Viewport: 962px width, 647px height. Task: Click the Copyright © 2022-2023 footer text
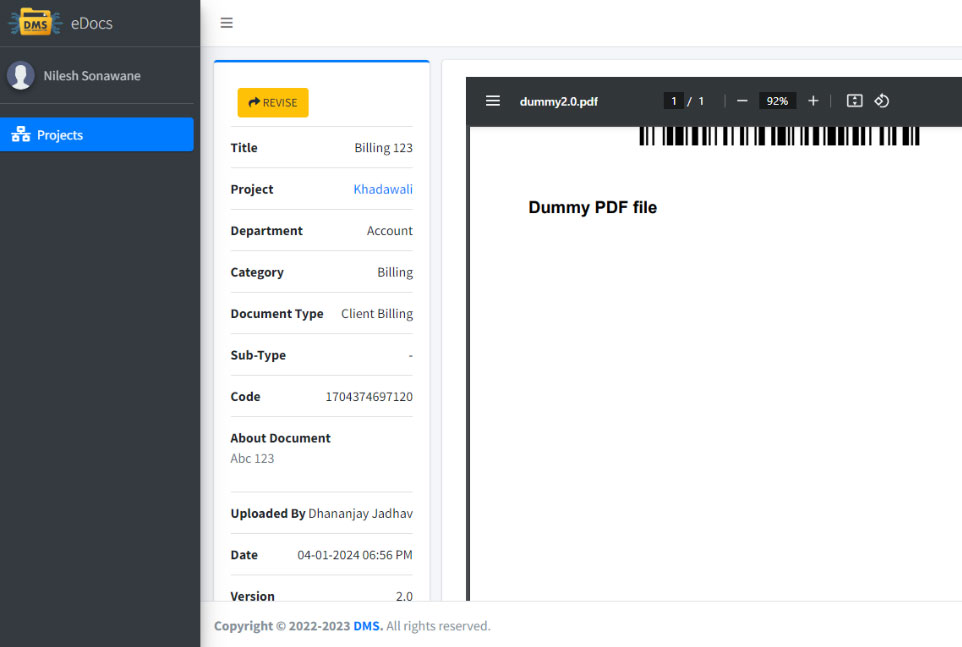(x=282, y=626)
